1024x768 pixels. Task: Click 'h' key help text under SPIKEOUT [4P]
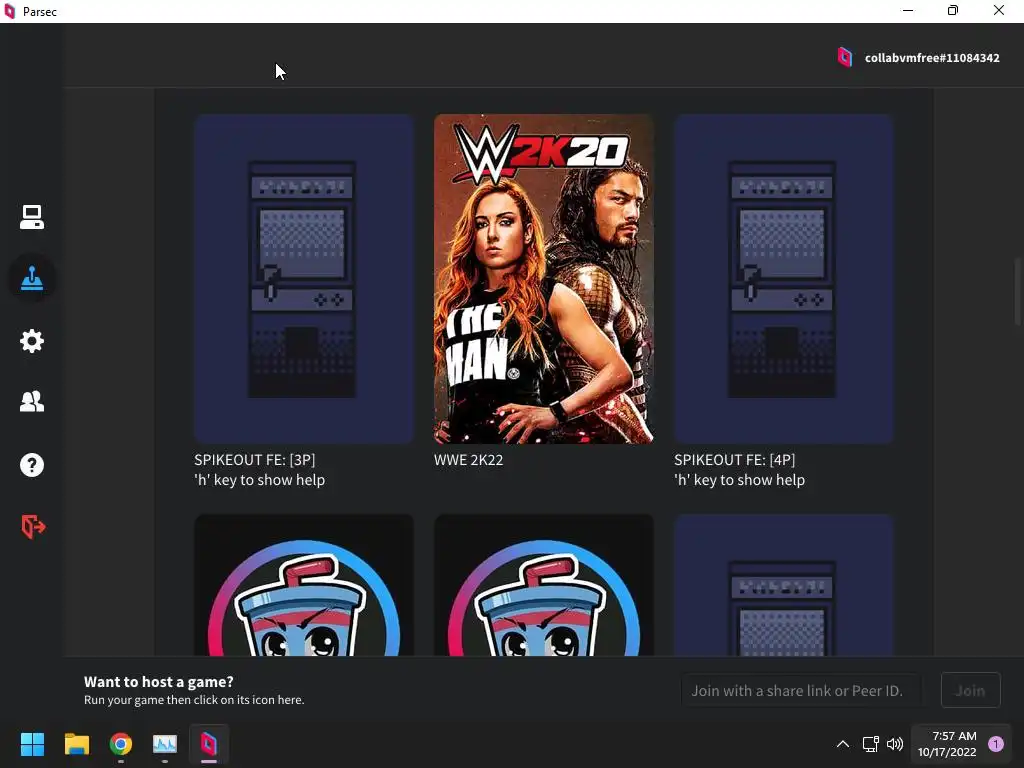[x=739, y=480]
